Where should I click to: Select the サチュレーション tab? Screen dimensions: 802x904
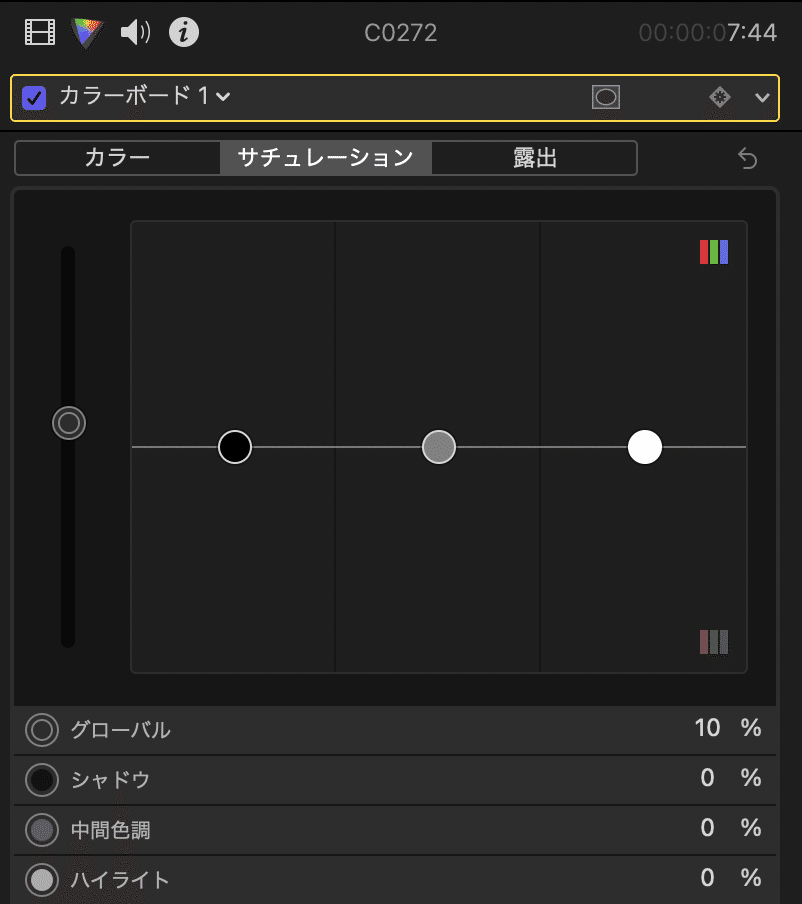325,158
